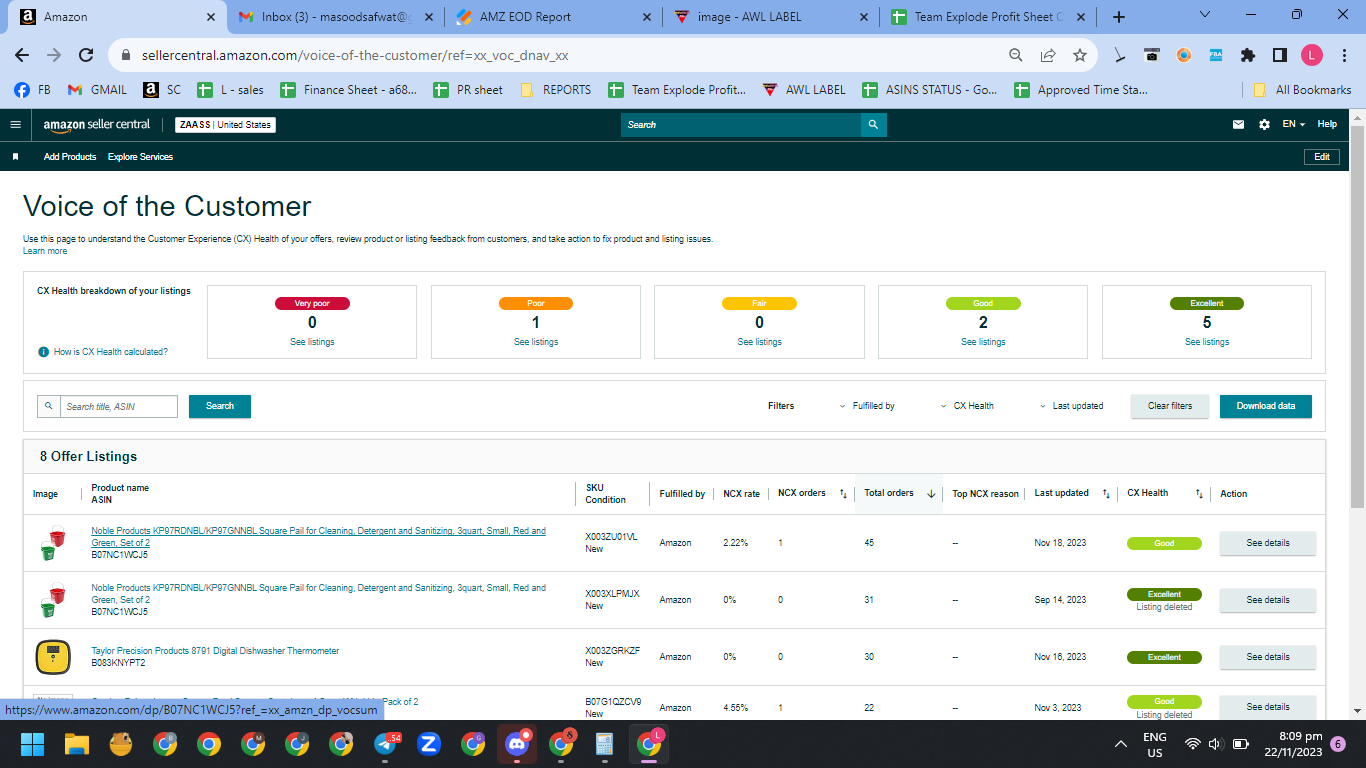Click the Taylor thermometer product thumbnail
The image size is (1366, 768).
click(x=52, y=657)
